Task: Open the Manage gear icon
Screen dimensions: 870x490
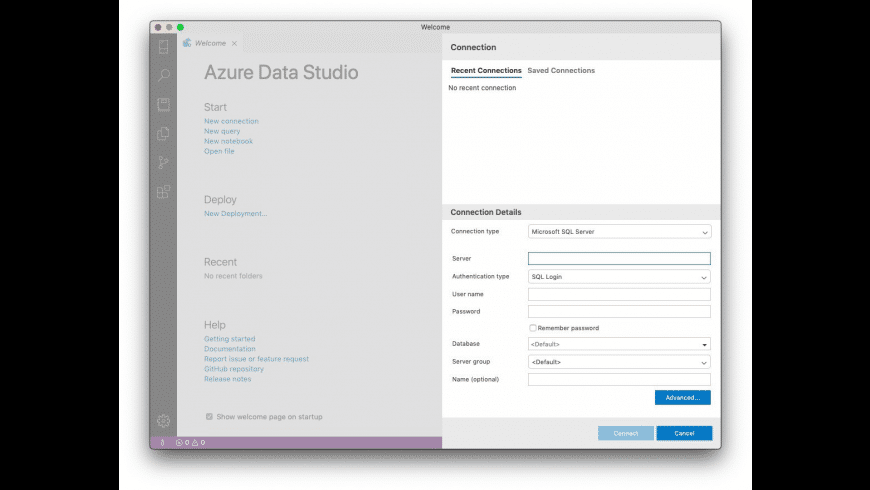Action: [163, 421]
